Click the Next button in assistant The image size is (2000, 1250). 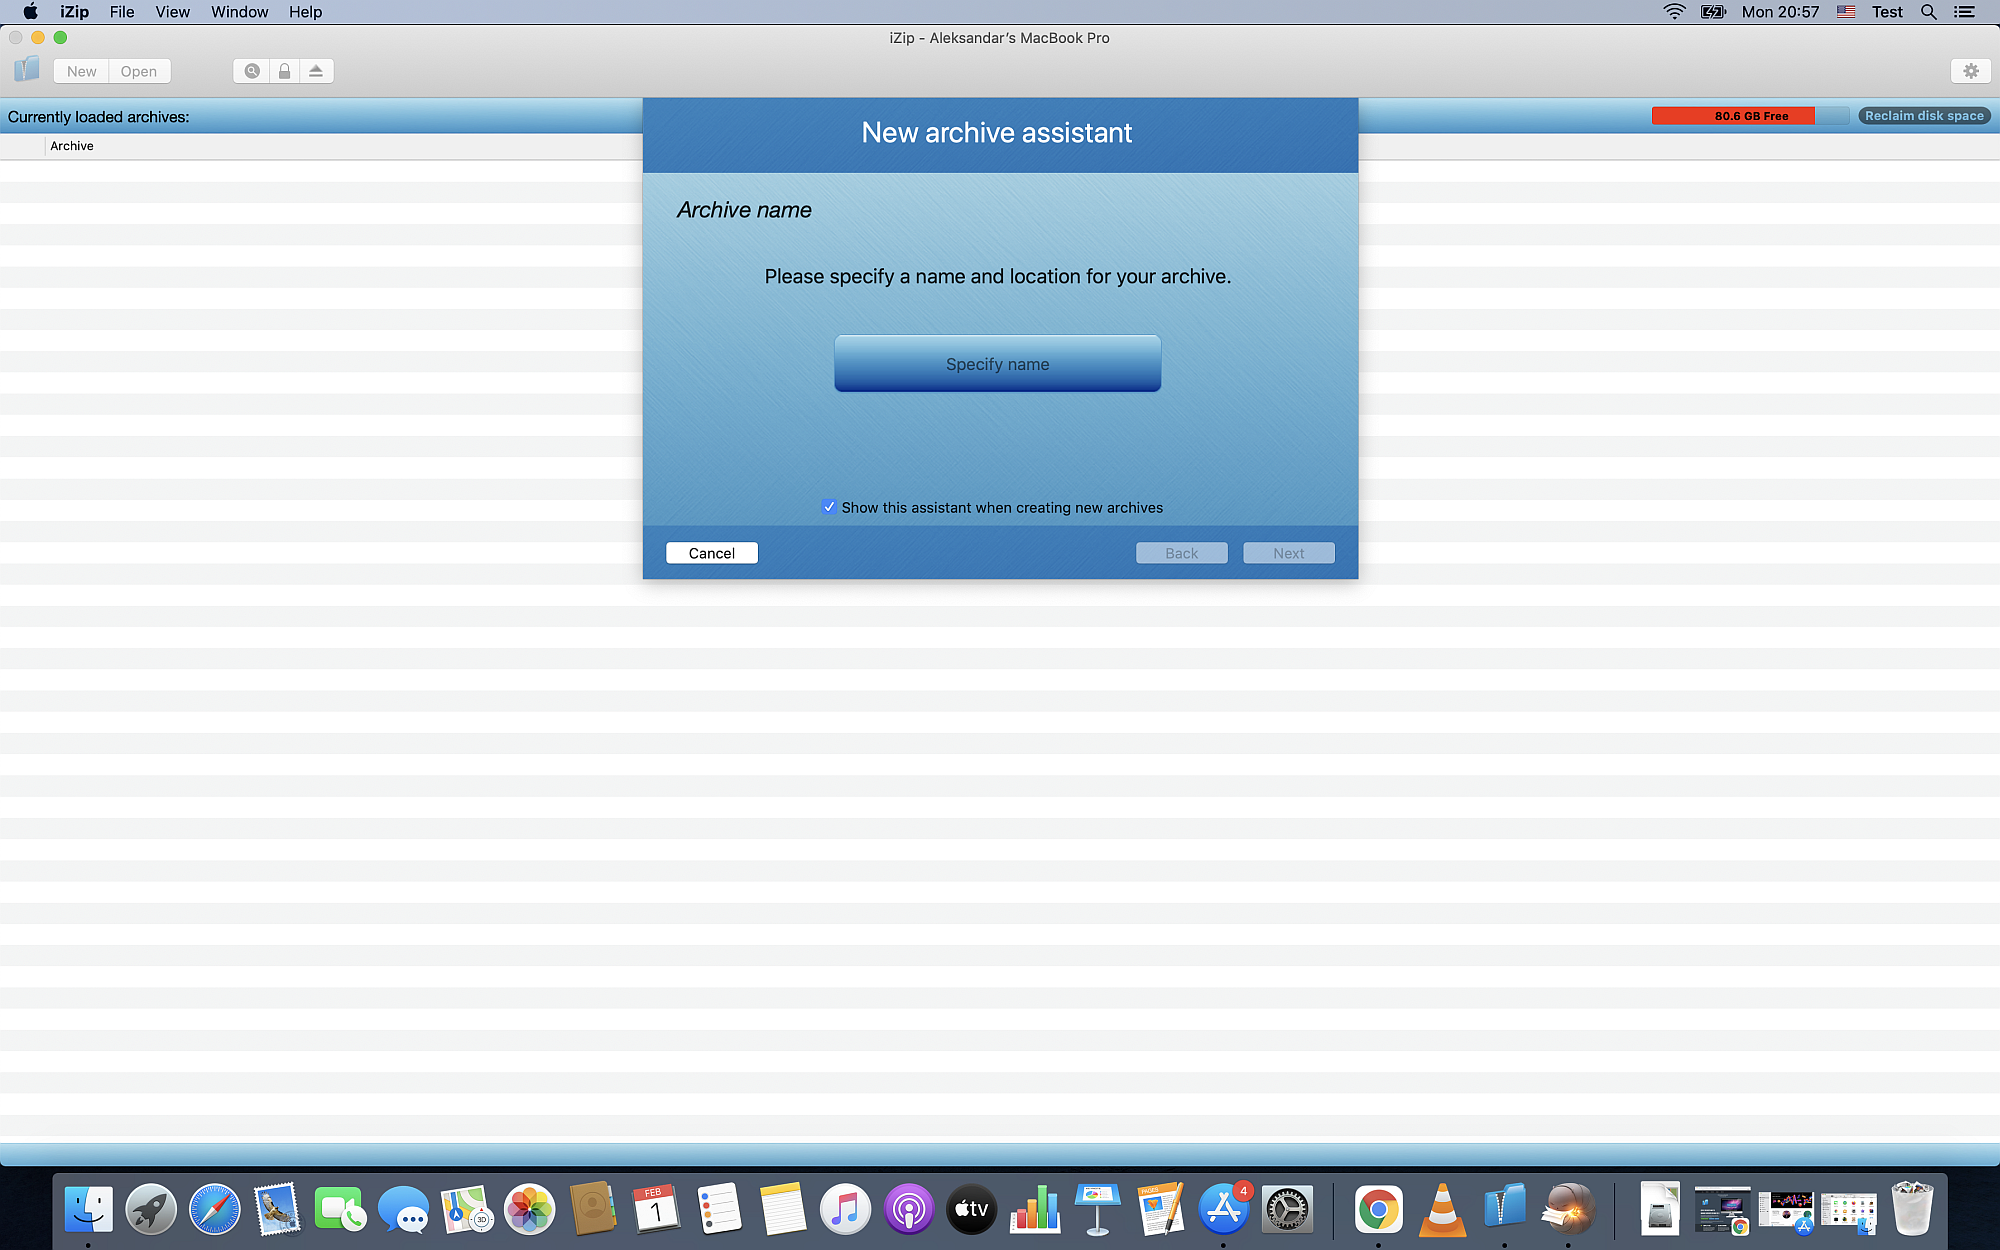[1289, 553]
